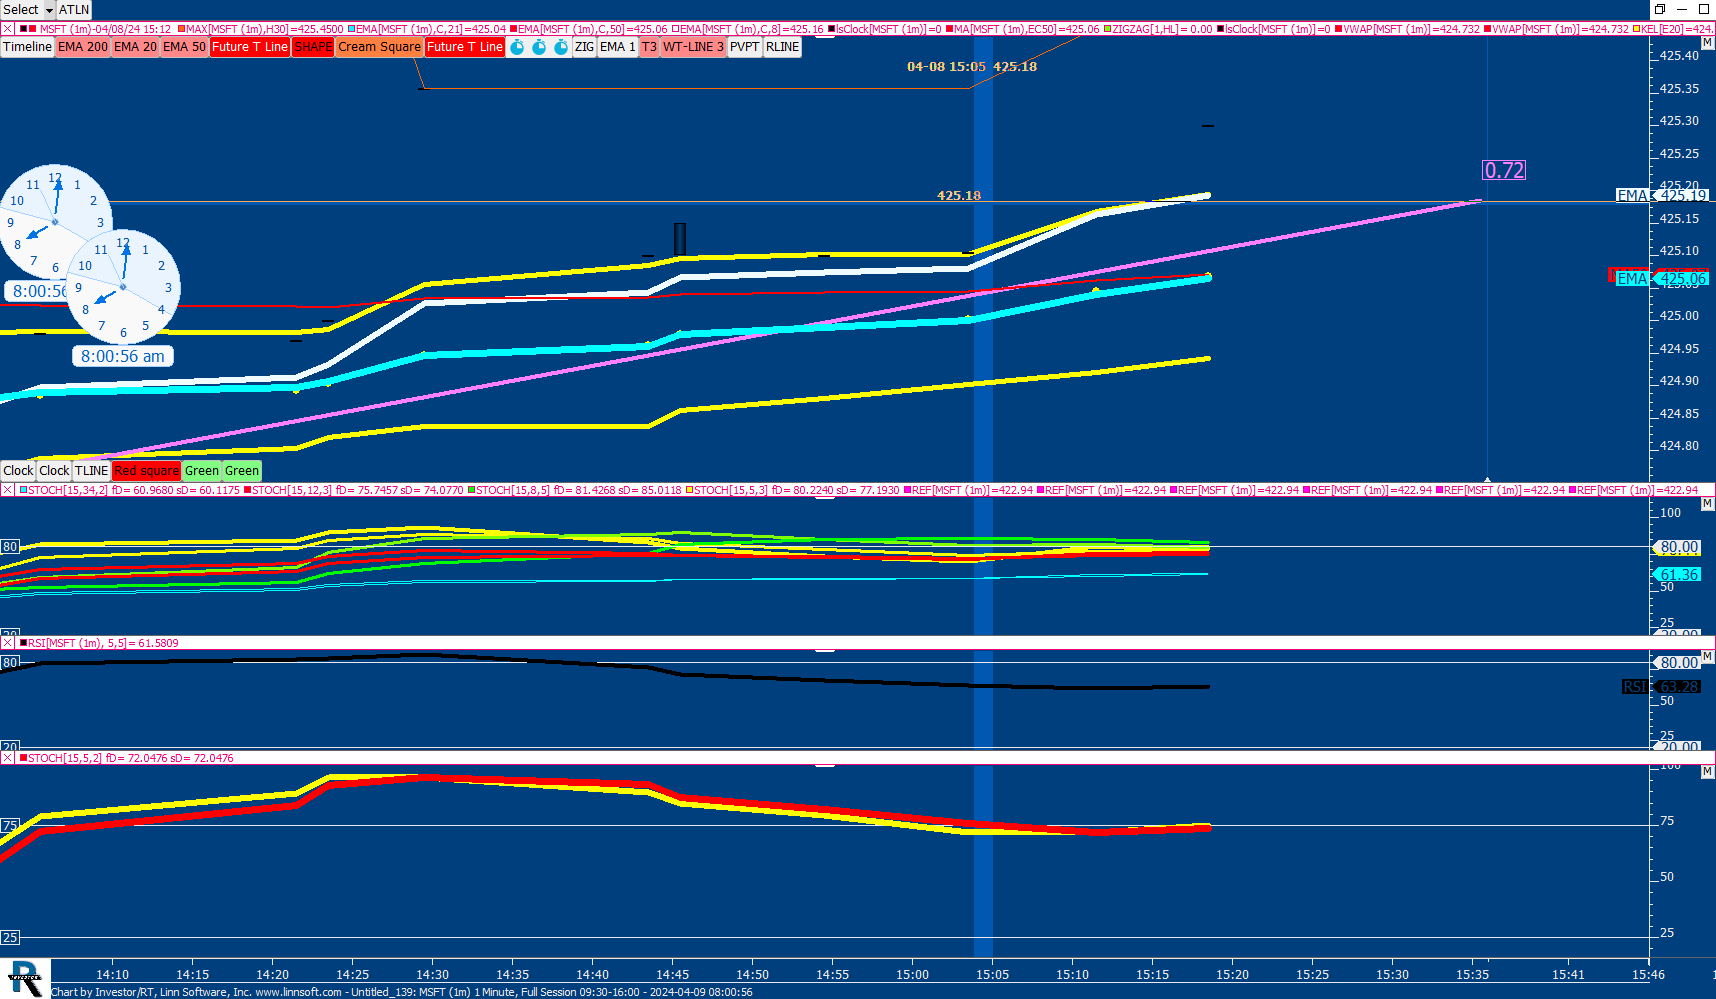Screen dimensions: 1716x999
Task: Toggle the EMA 1 button
Action: 618,47
